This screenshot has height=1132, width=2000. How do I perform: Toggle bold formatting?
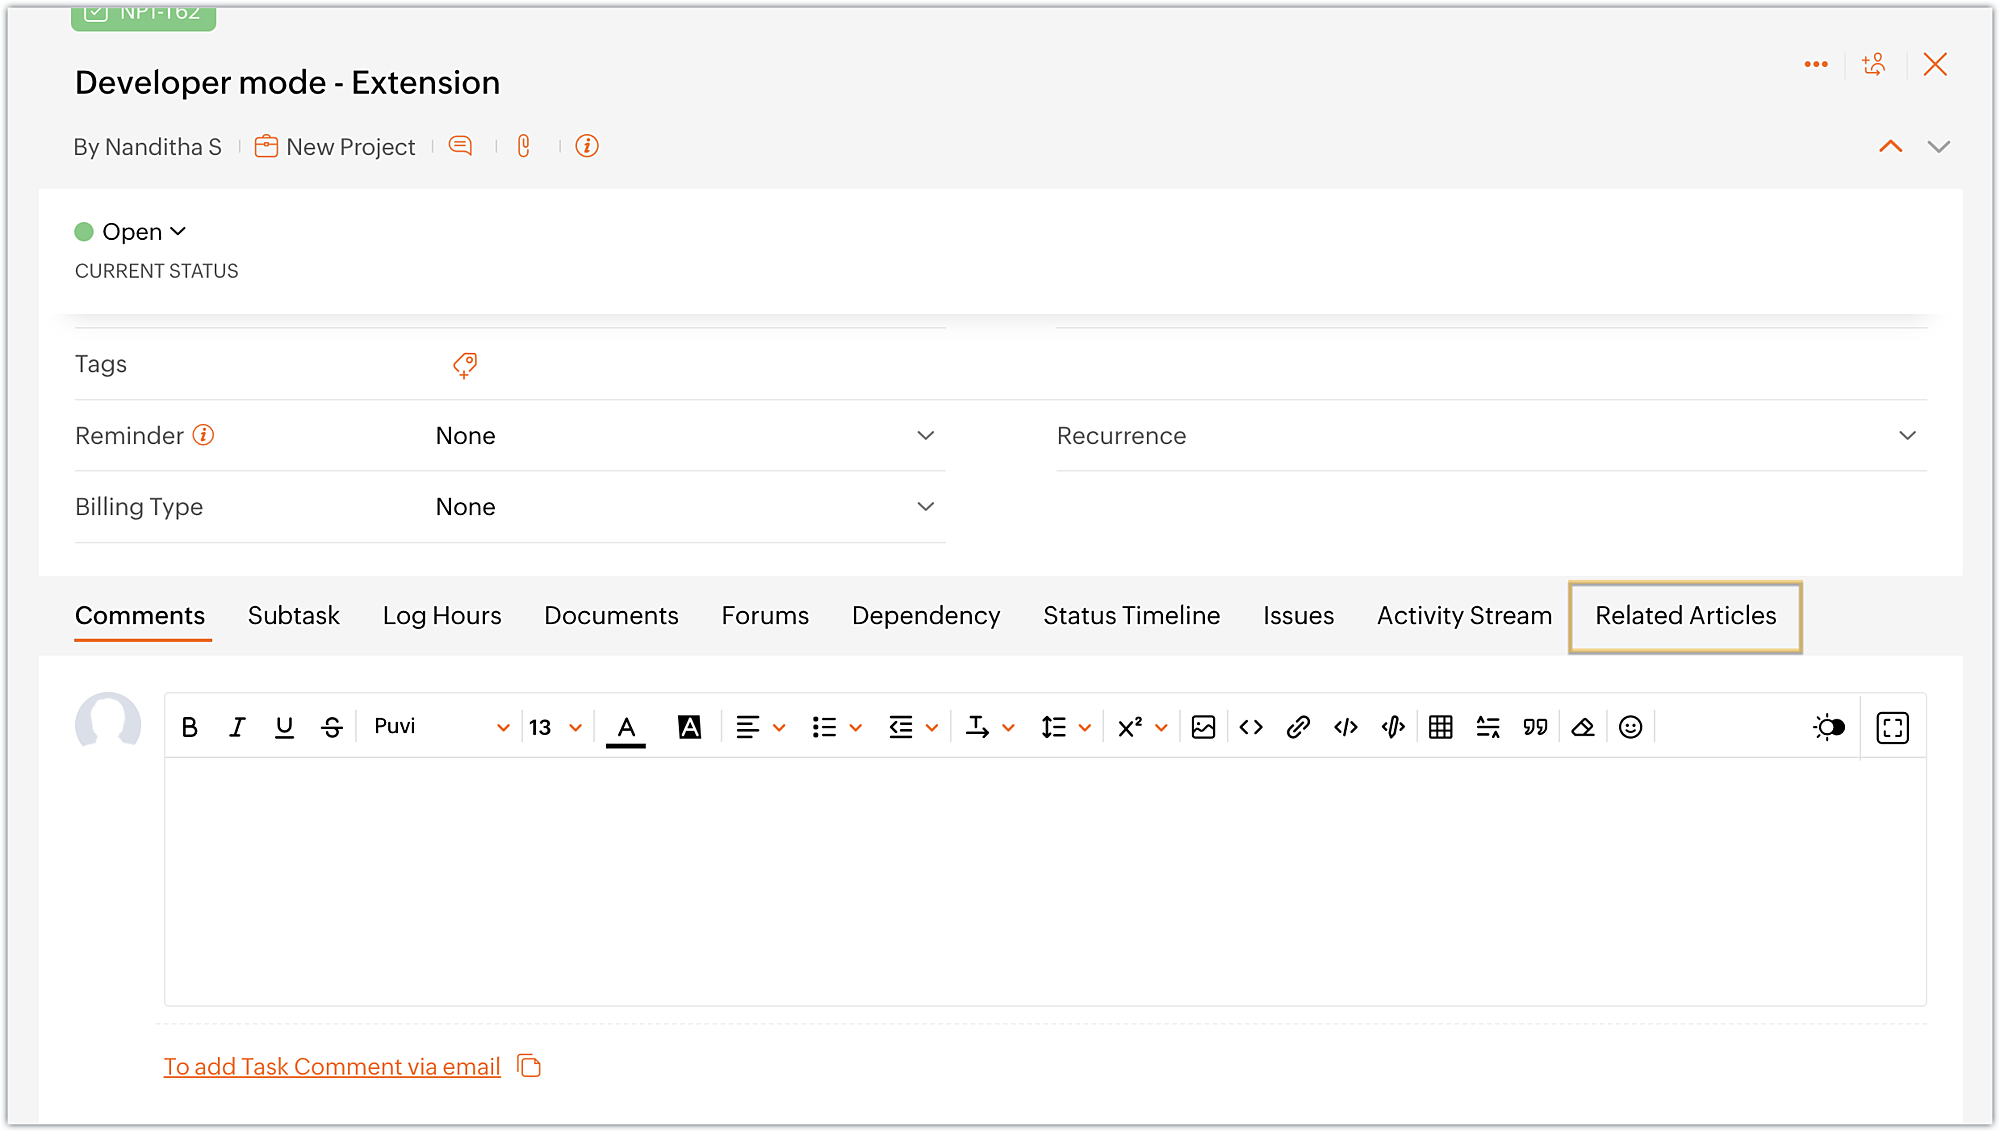pos(189,727)
